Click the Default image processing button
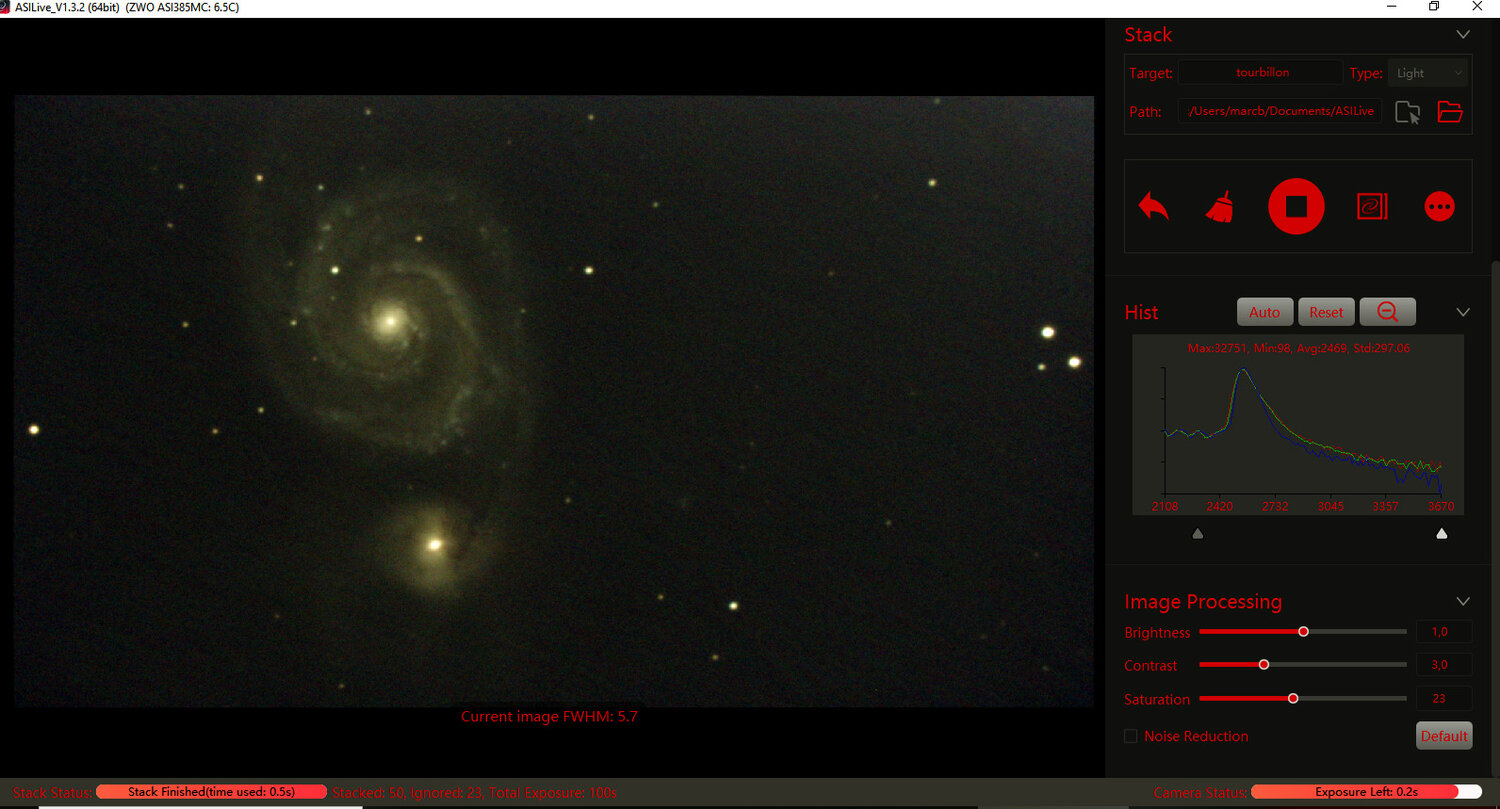Screen dimensions: 1500x809 point(1444,736)
